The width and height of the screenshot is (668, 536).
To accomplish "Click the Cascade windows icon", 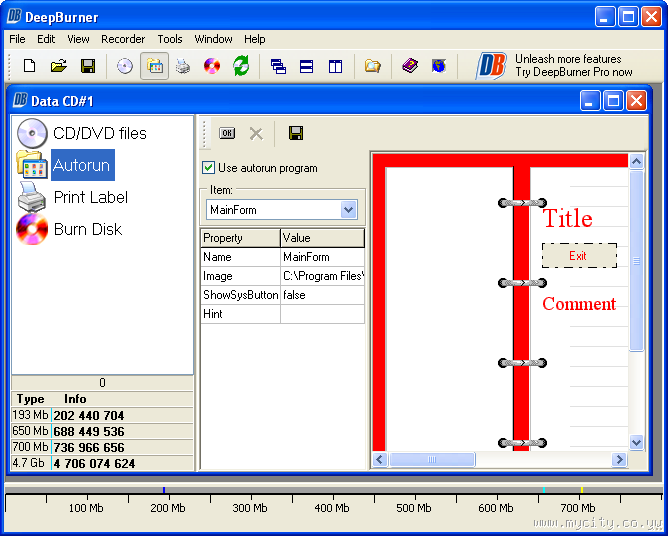I will (x=278, y=66).
